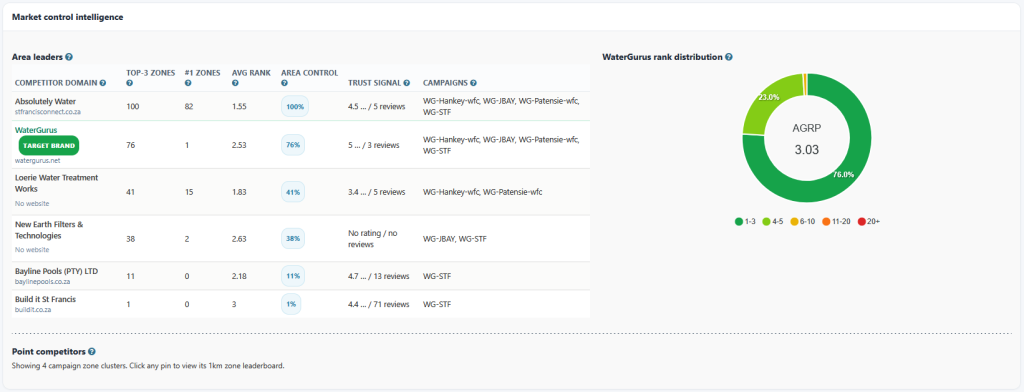Select Loerie Water Treatment Works row name
The width and height of the screenshot is (1024, 392).
click(56, 183)
